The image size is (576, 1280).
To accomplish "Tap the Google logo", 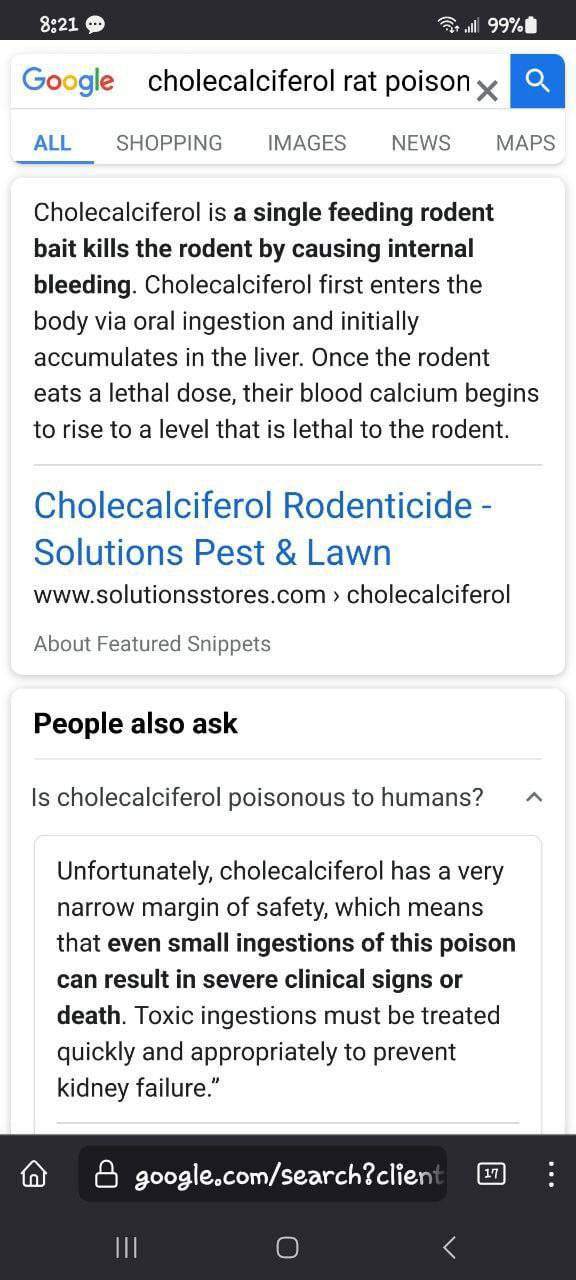I will coord(68,81).
